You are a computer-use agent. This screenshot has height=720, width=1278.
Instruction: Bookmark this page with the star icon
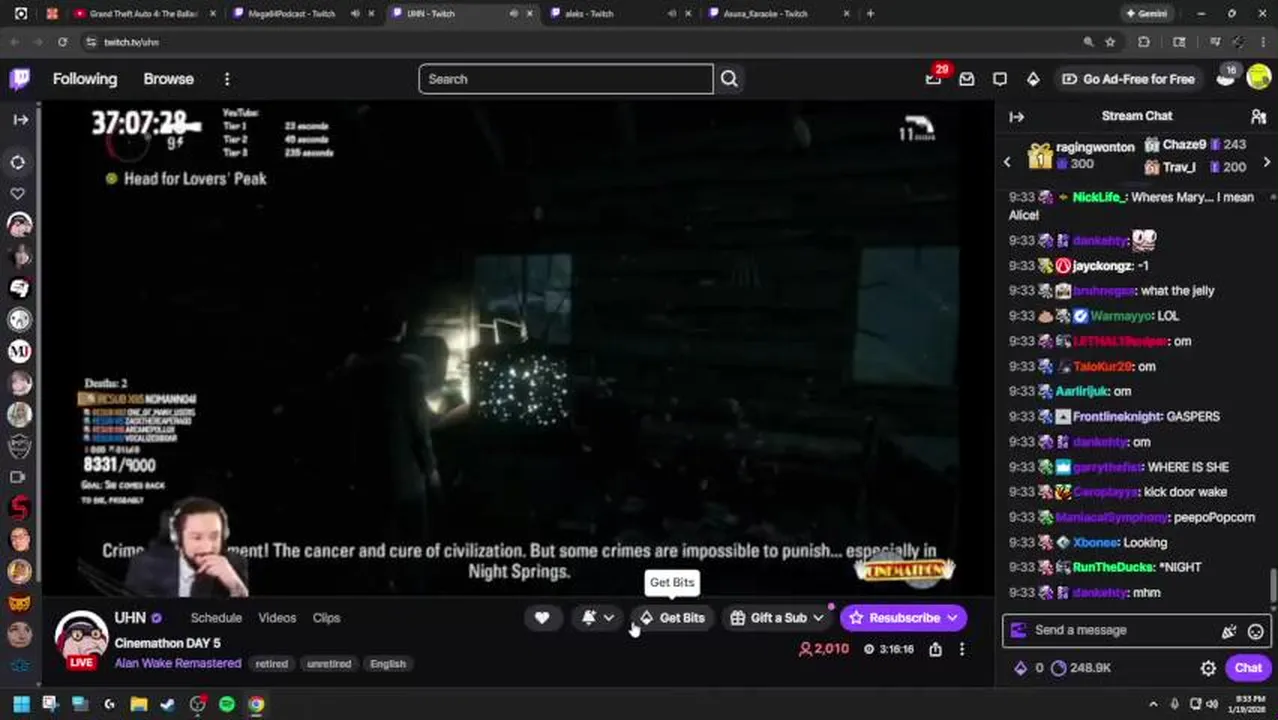click(x=1110, y=42)
